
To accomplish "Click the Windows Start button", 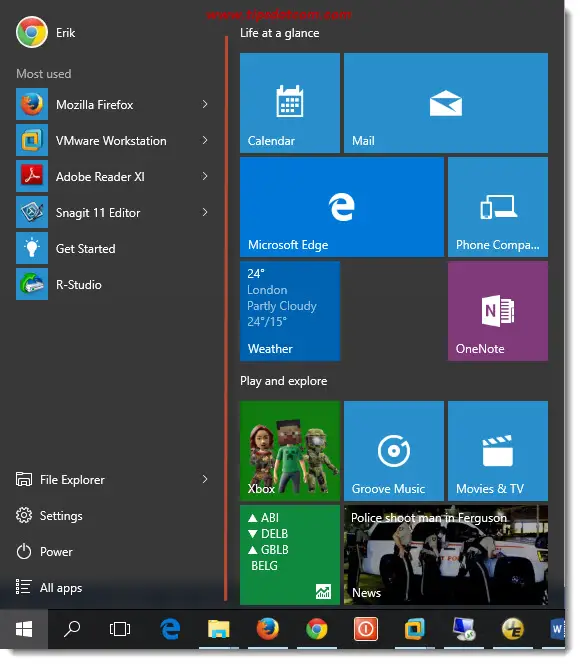I will pyautogui.click(x=24, y=629).
